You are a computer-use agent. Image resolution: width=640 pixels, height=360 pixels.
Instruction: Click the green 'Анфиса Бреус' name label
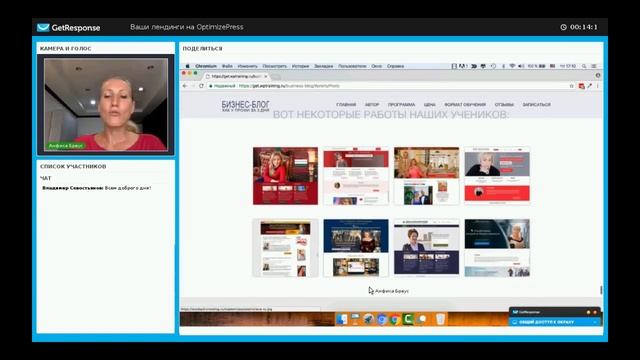66,146
